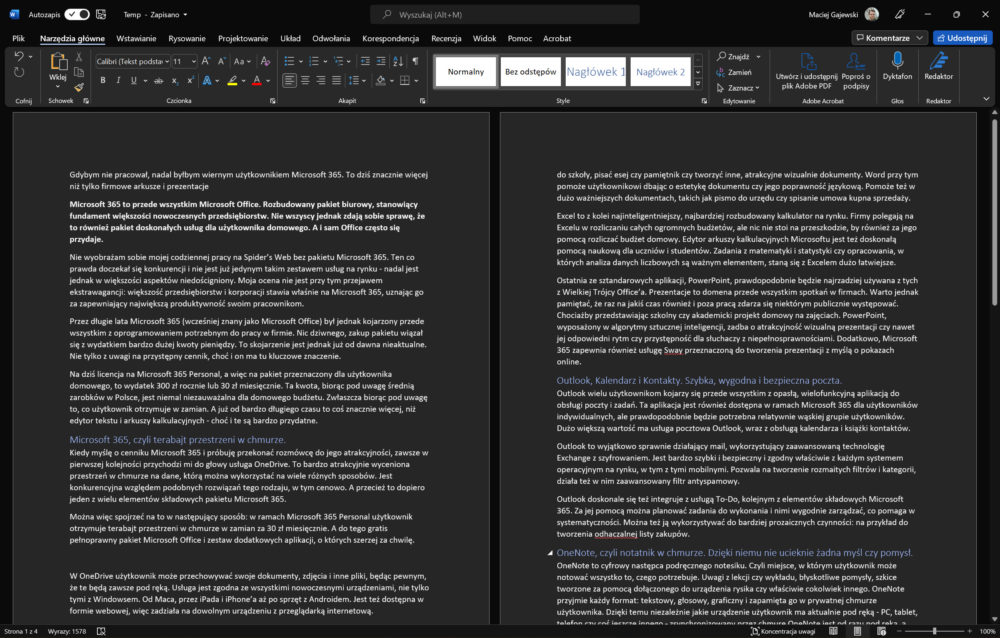Align the paragraph to the right
Screen dimensions: 1000x638
[x=320, y=80]
